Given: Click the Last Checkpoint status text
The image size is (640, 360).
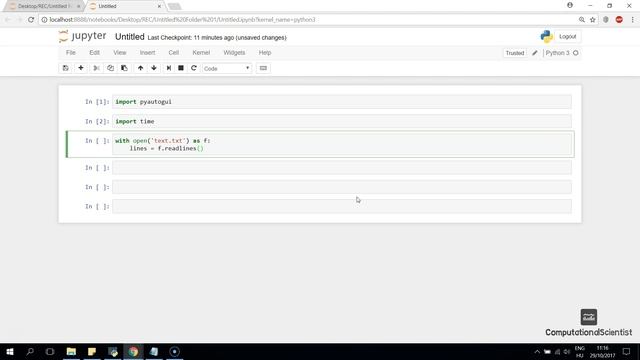Looking at the screenshot, I should 217,38.
